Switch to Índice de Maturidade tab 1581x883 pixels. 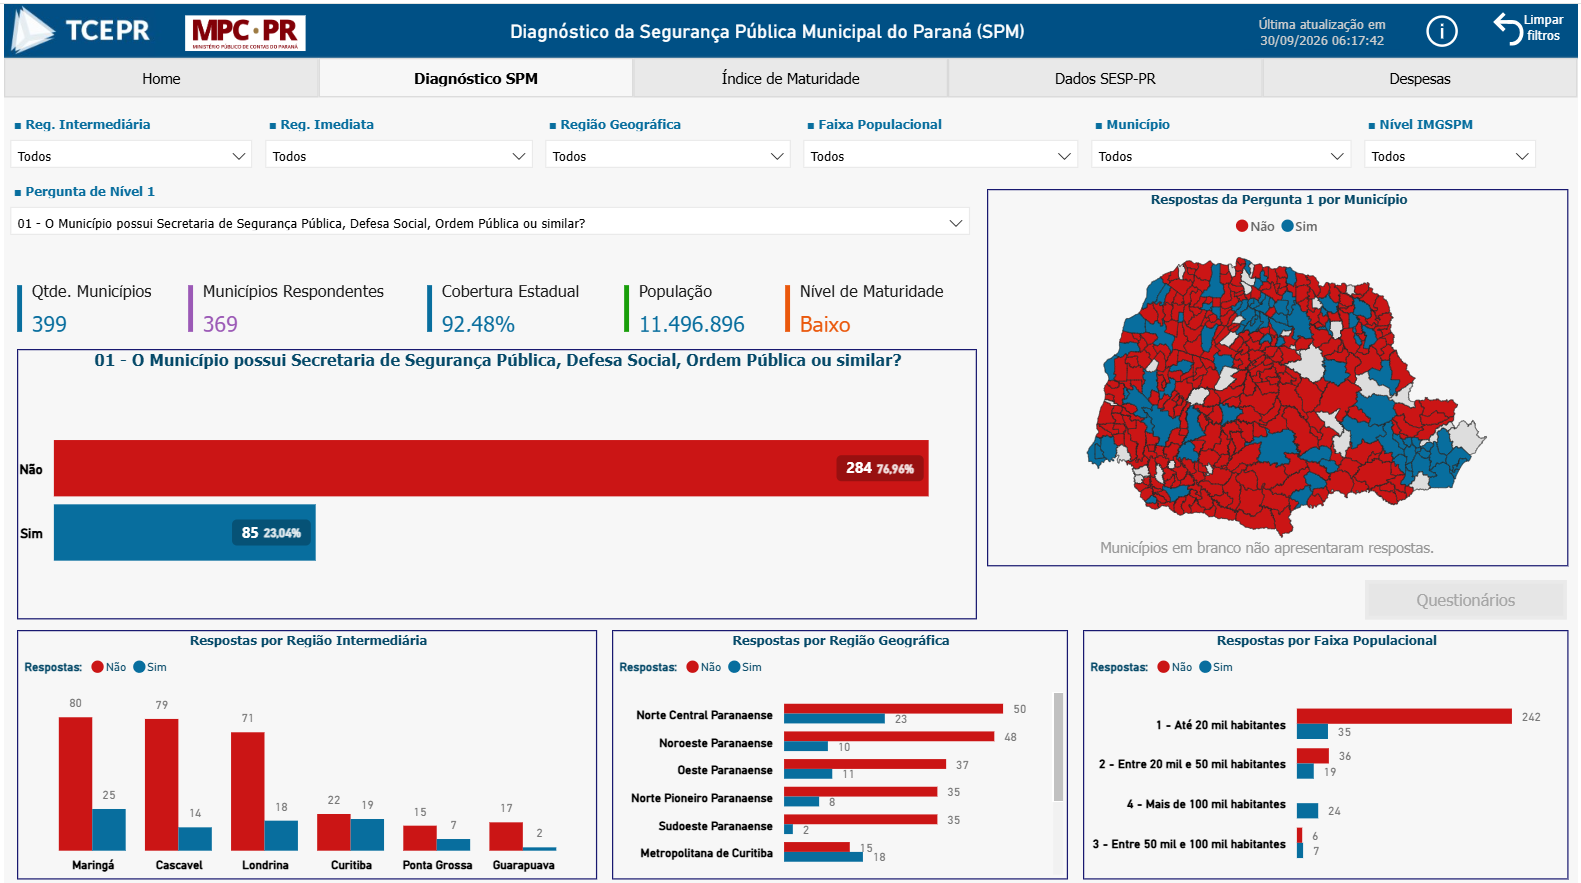[790, 78]
